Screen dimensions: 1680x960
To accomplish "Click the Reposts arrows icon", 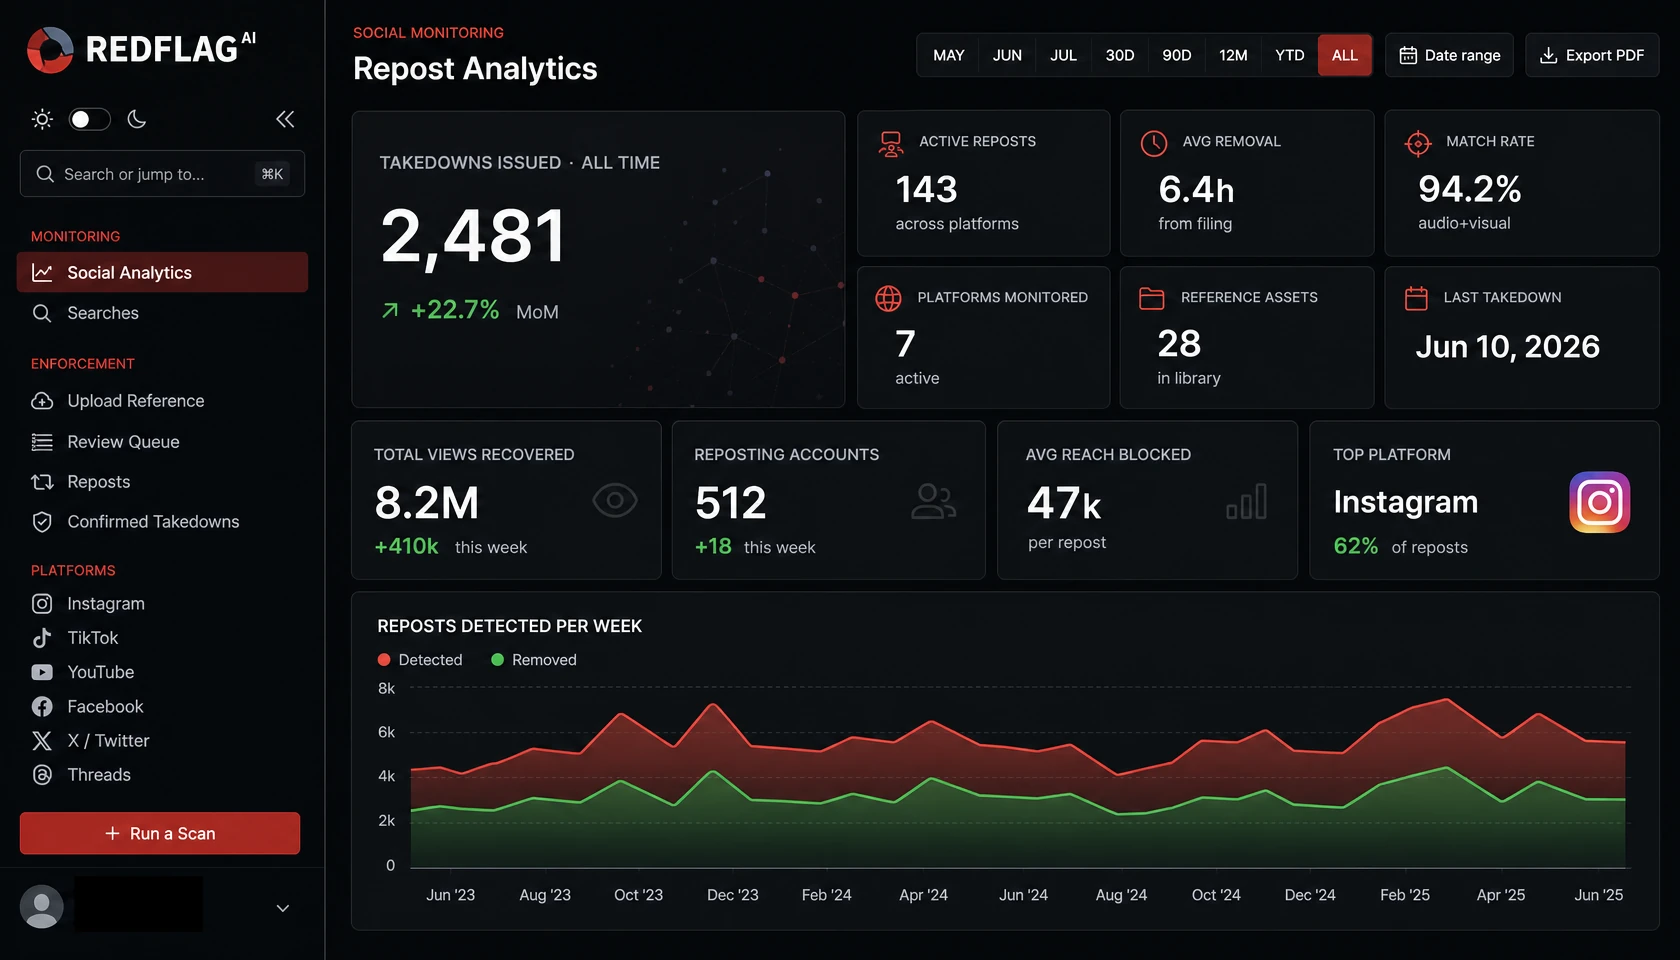I will pos(42,482).
